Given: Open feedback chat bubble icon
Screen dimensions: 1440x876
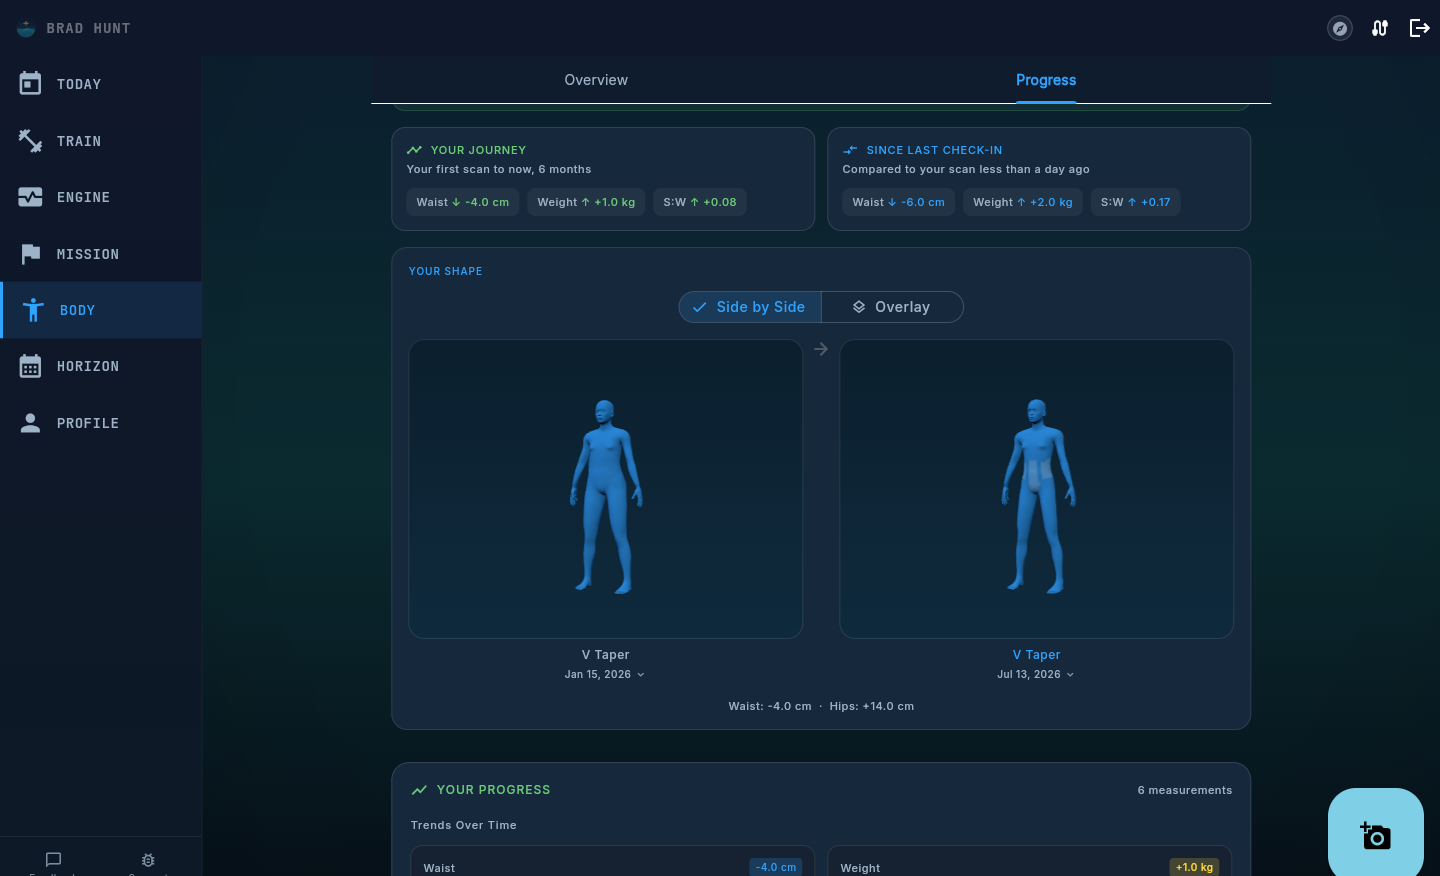Looking at the screenshot, I should click(x=54, y=859).
